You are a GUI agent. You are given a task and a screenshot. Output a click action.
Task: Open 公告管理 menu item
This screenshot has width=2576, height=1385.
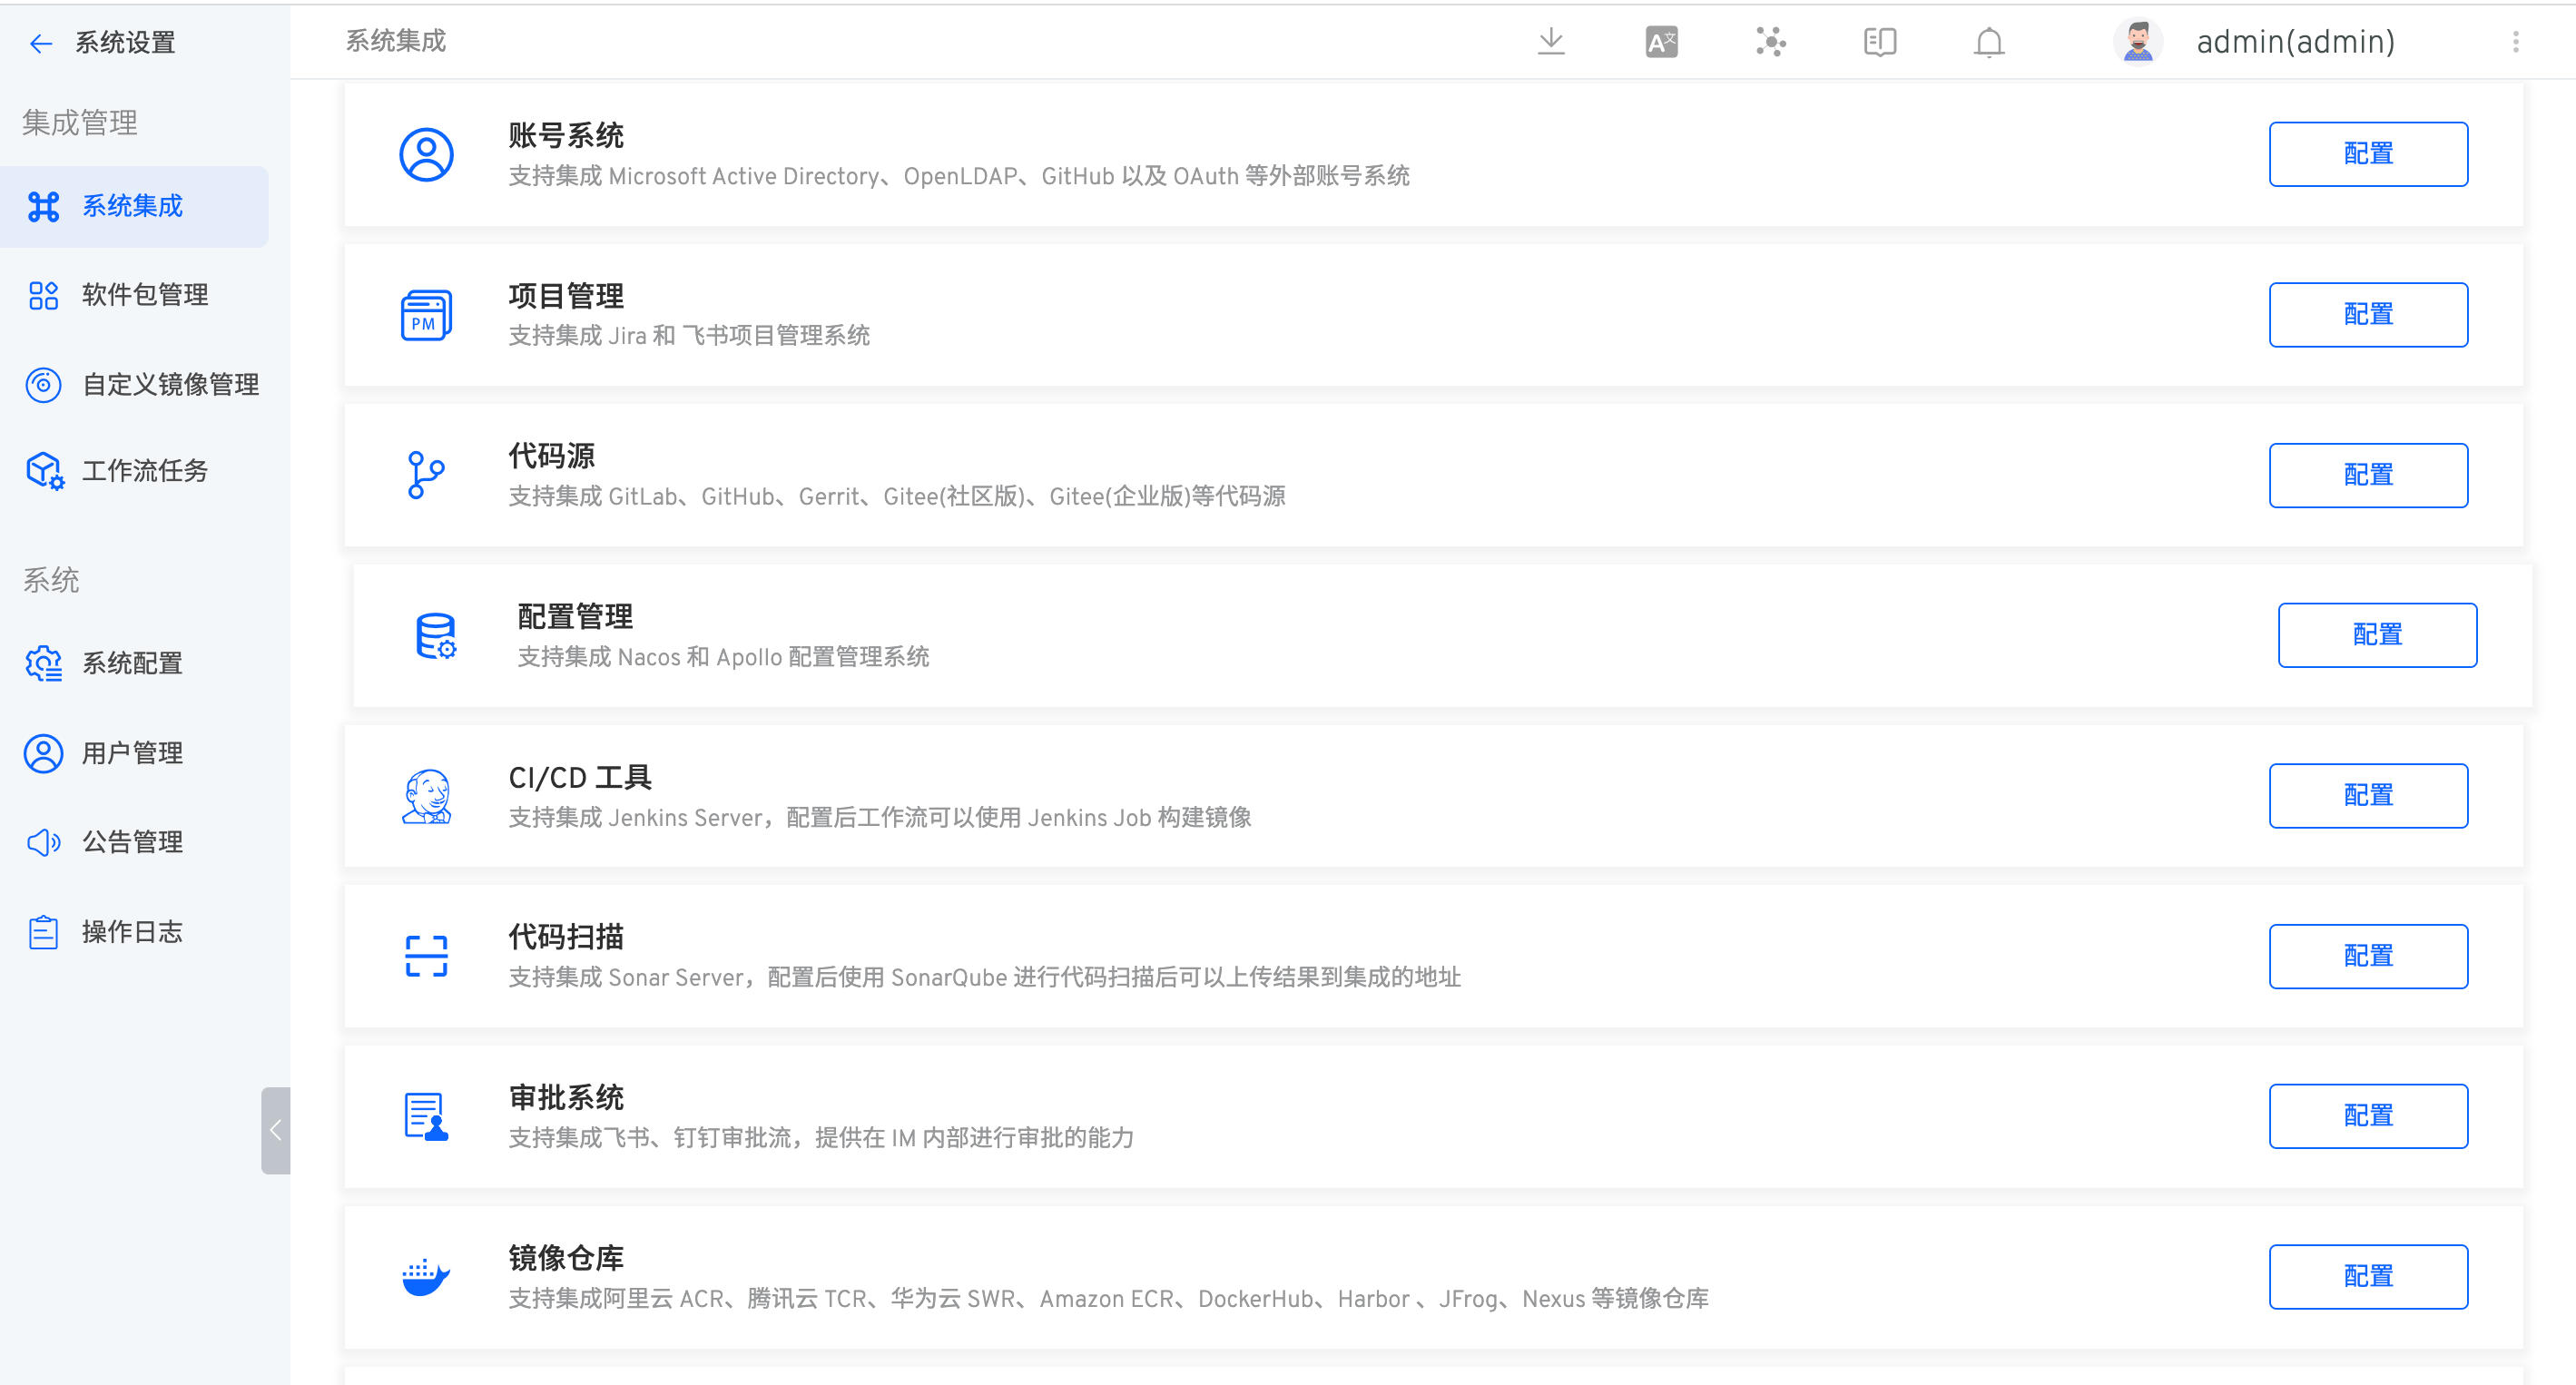[134, 842]
